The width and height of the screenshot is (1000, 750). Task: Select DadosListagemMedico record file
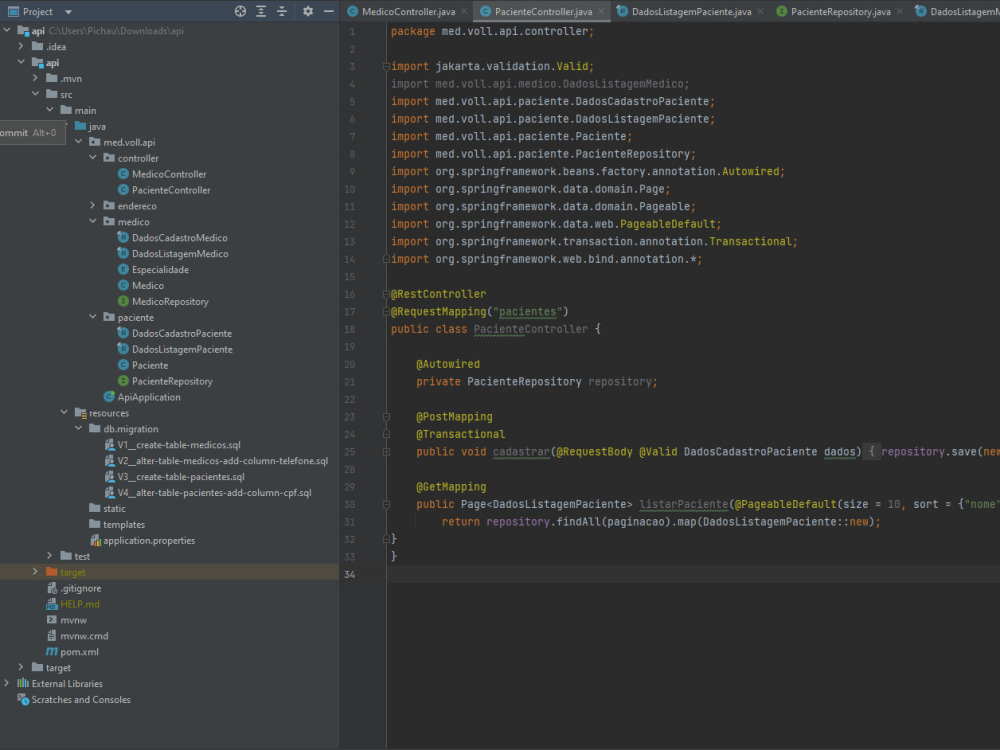[x=180, y=254]
